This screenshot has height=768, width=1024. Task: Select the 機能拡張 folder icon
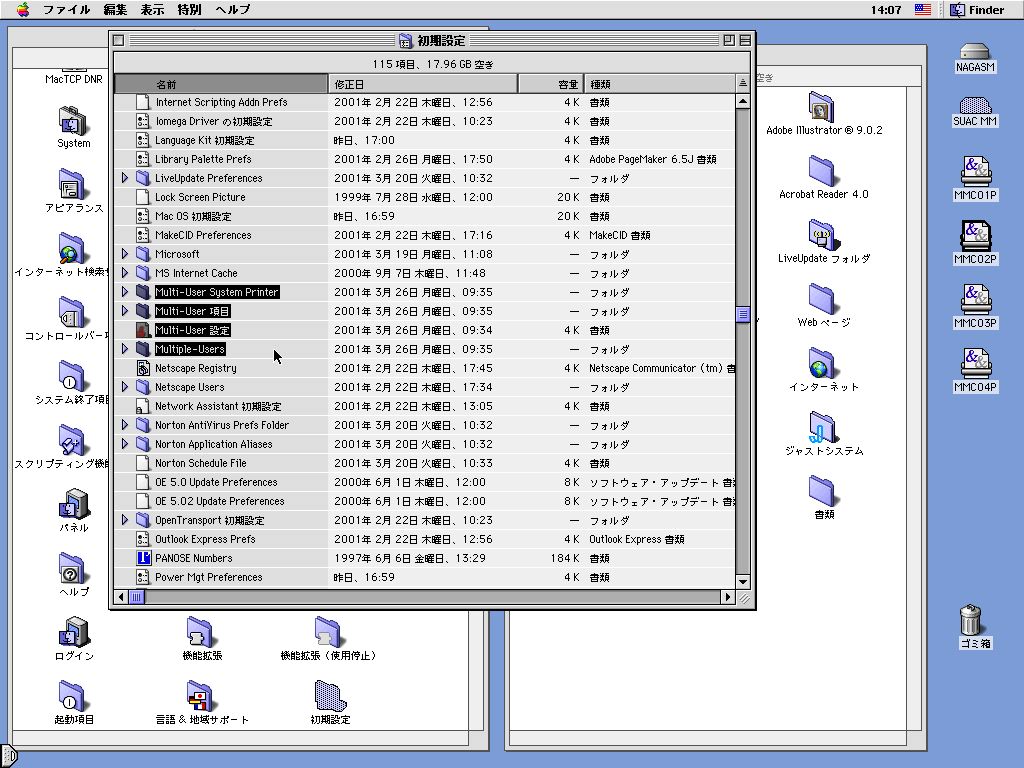pyautogui.click(x=200, y=632)
